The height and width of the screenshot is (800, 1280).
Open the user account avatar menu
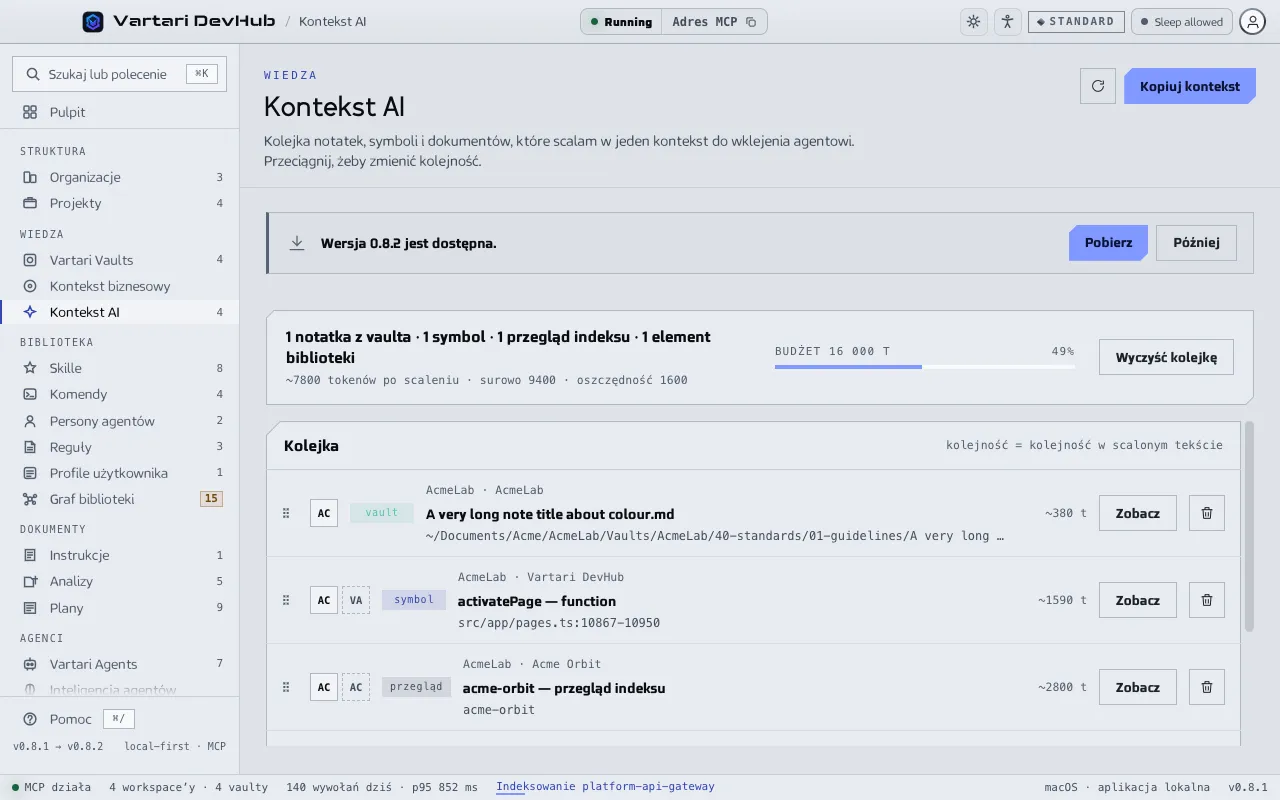coord(1252,22)
